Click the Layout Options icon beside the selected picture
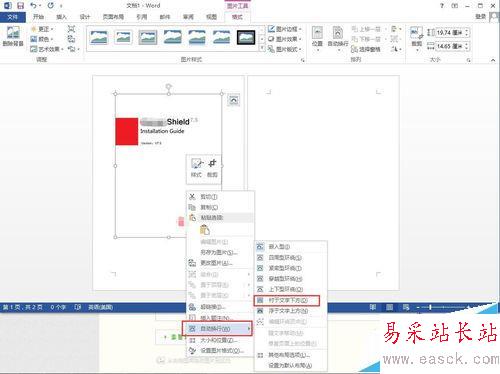Screen dimensions: 500x374 tap(234, 100)
